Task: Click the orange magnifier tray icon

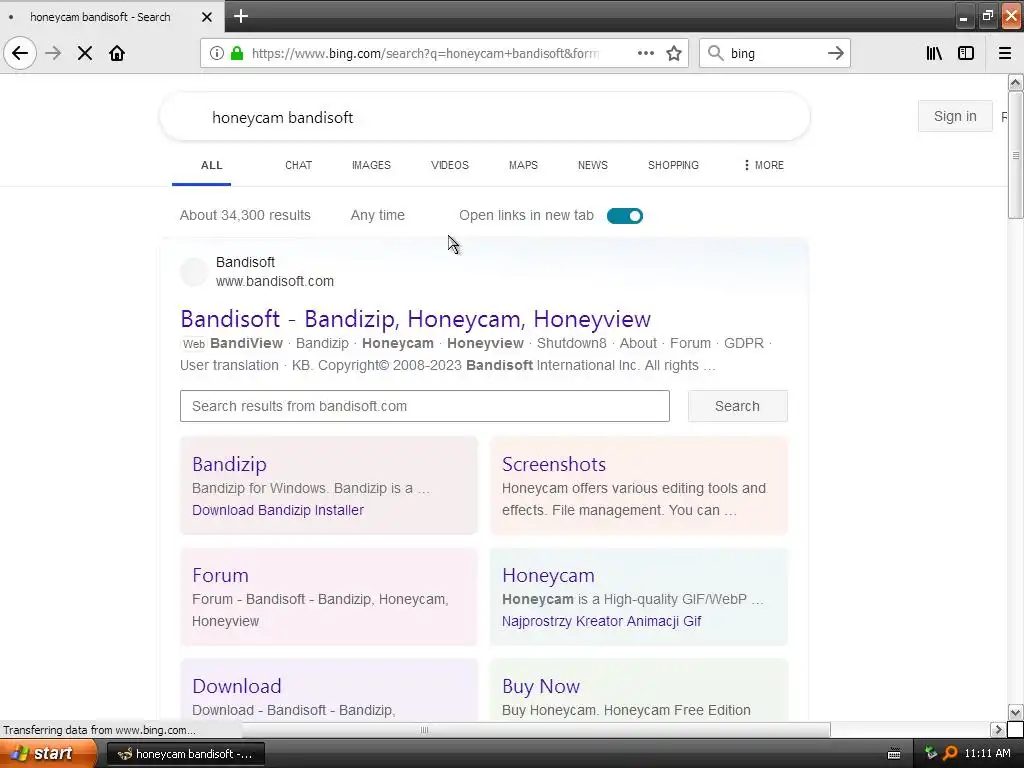Action: click(x=950, y=754)
